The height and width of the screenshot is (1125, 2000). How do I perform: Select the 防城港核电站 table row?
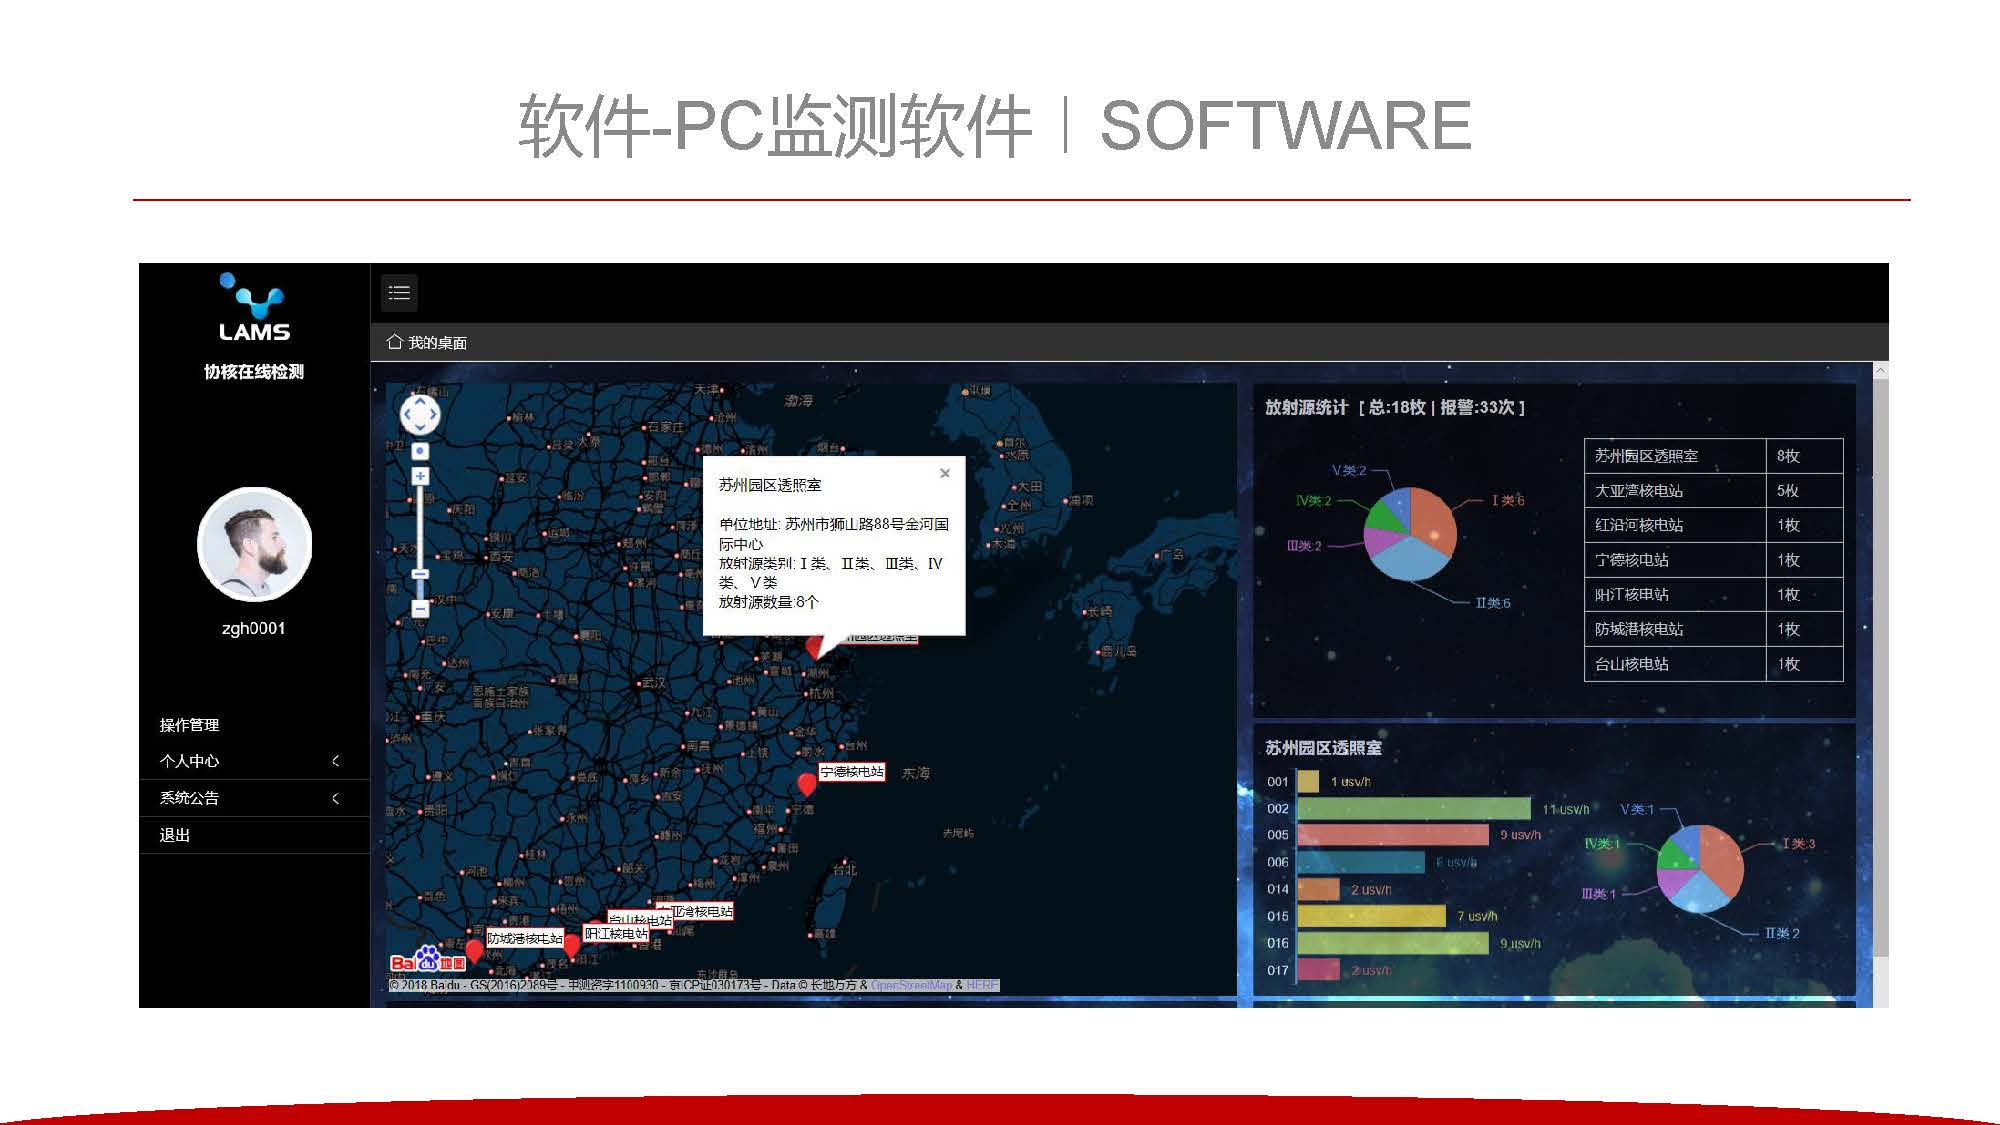pyautogui.click(x=1713, y=629)
